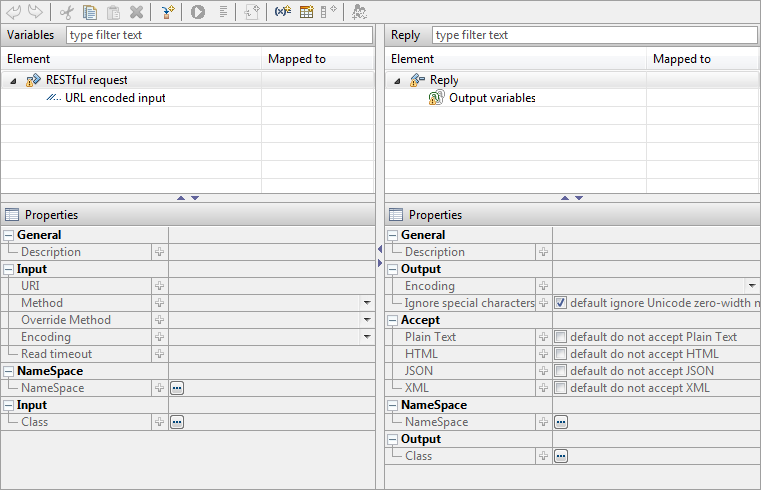
Task: Click the Copy icon in toolbar
Action: point(90,12)
